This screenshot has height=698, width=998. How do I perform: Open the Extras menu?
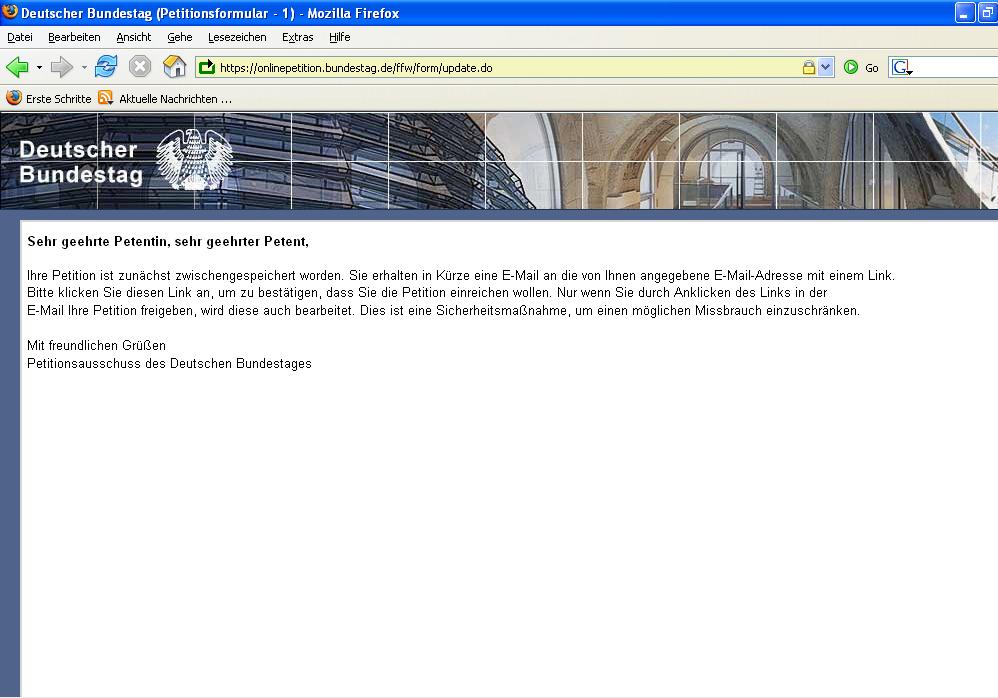pos(297,37)
